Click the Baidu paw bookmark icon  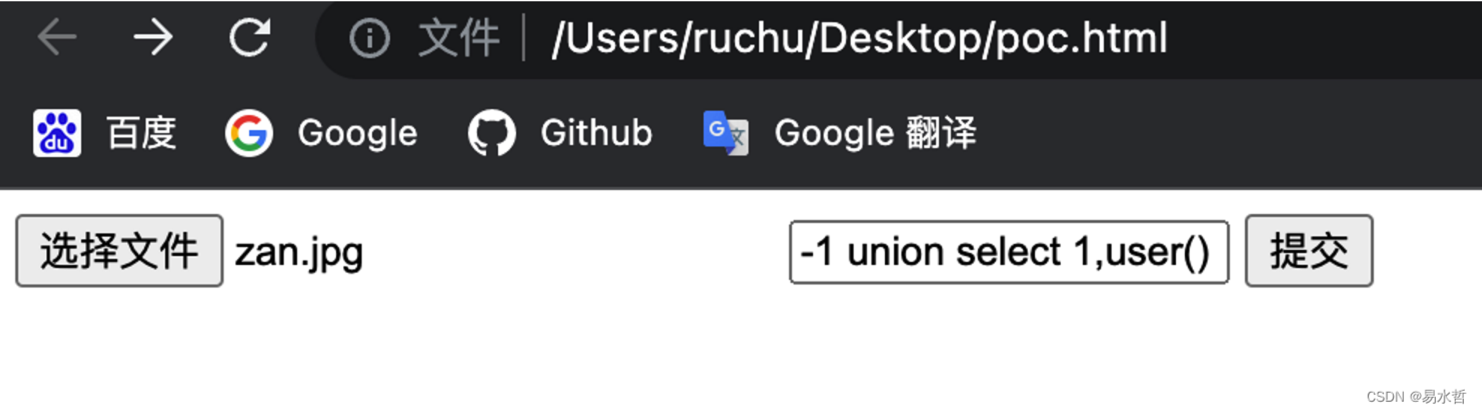[57, 133]
